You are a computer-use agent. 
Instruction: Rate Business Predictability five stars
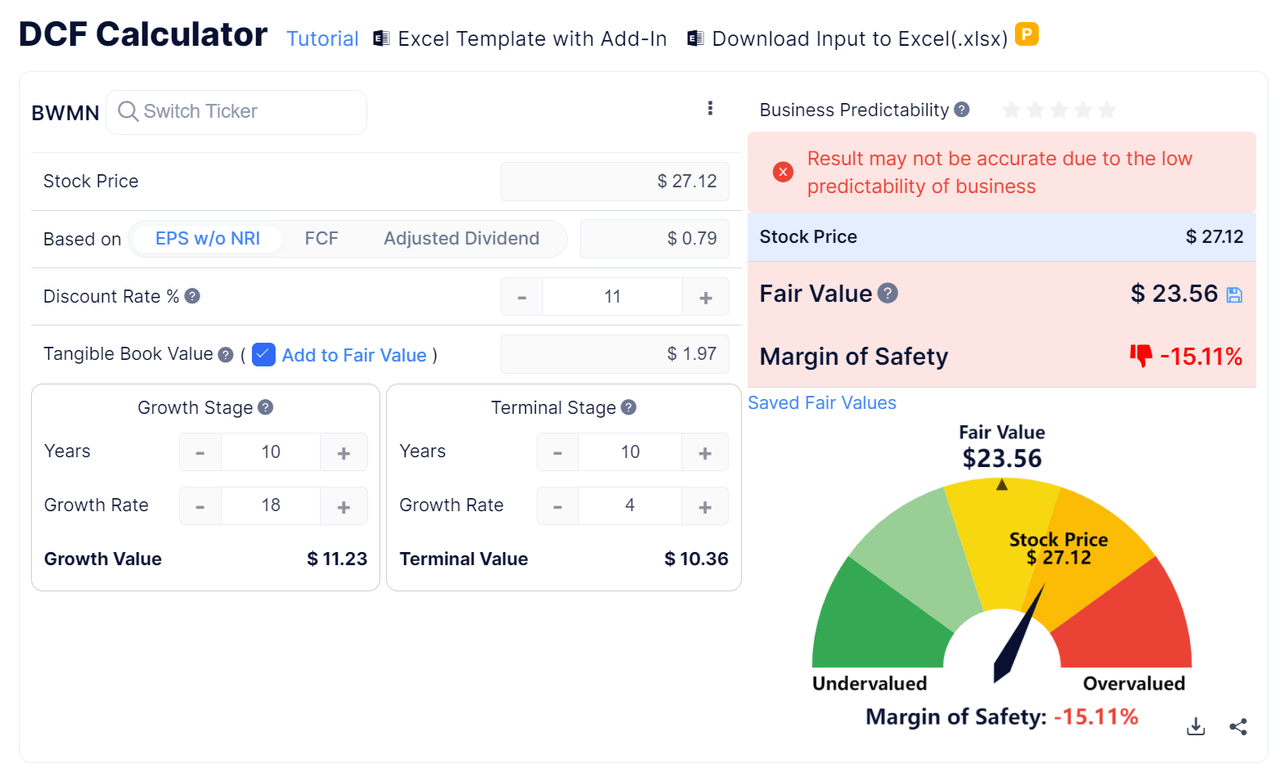click(x=1106, y=110)
